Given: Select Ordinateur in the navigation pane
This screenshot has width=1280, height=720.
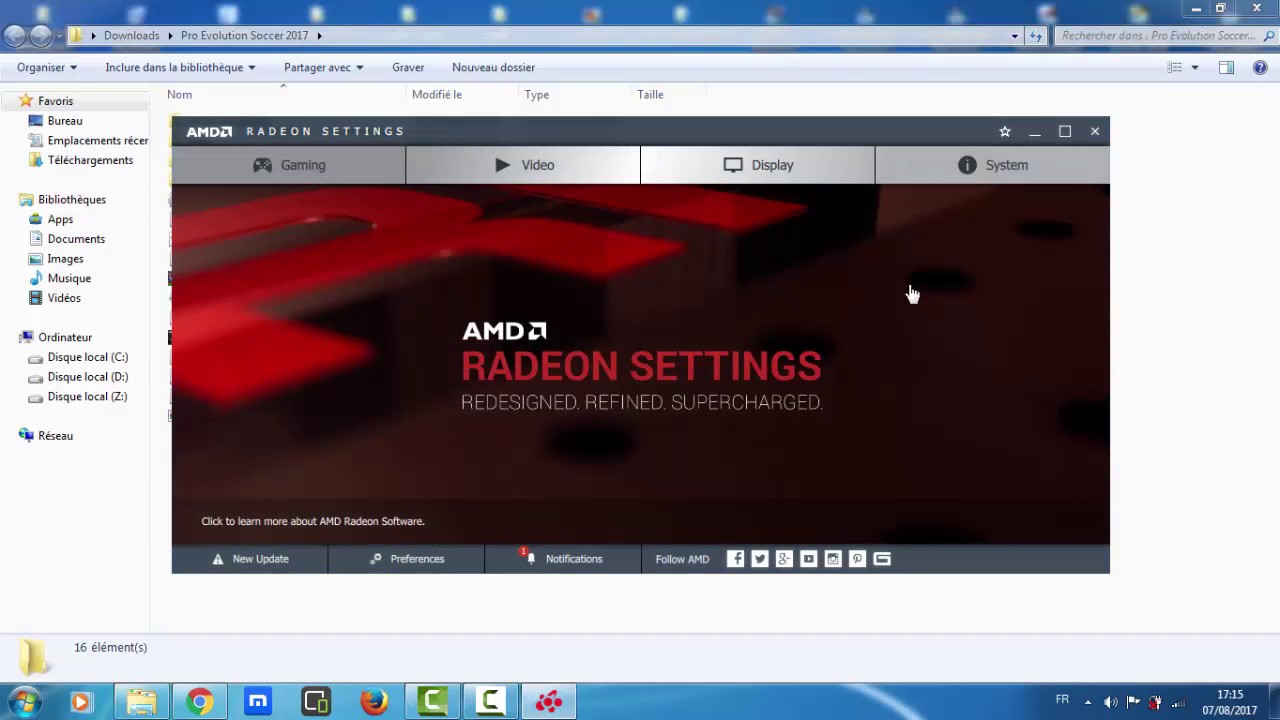Looking at the screenshot, I should [x=65, y=337].
